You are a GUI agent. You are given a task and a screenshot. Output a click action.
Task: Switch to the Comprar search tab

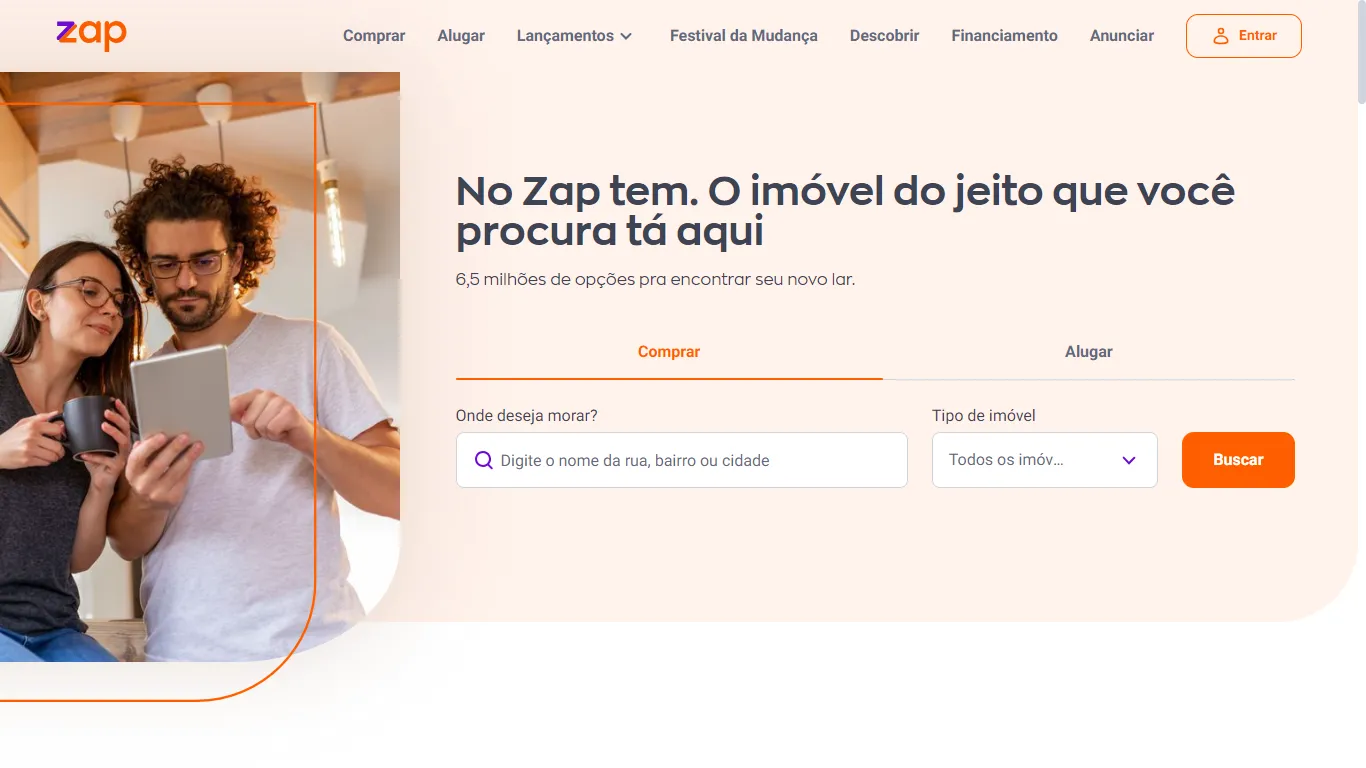pyautogui.click(x=669, y=352)
